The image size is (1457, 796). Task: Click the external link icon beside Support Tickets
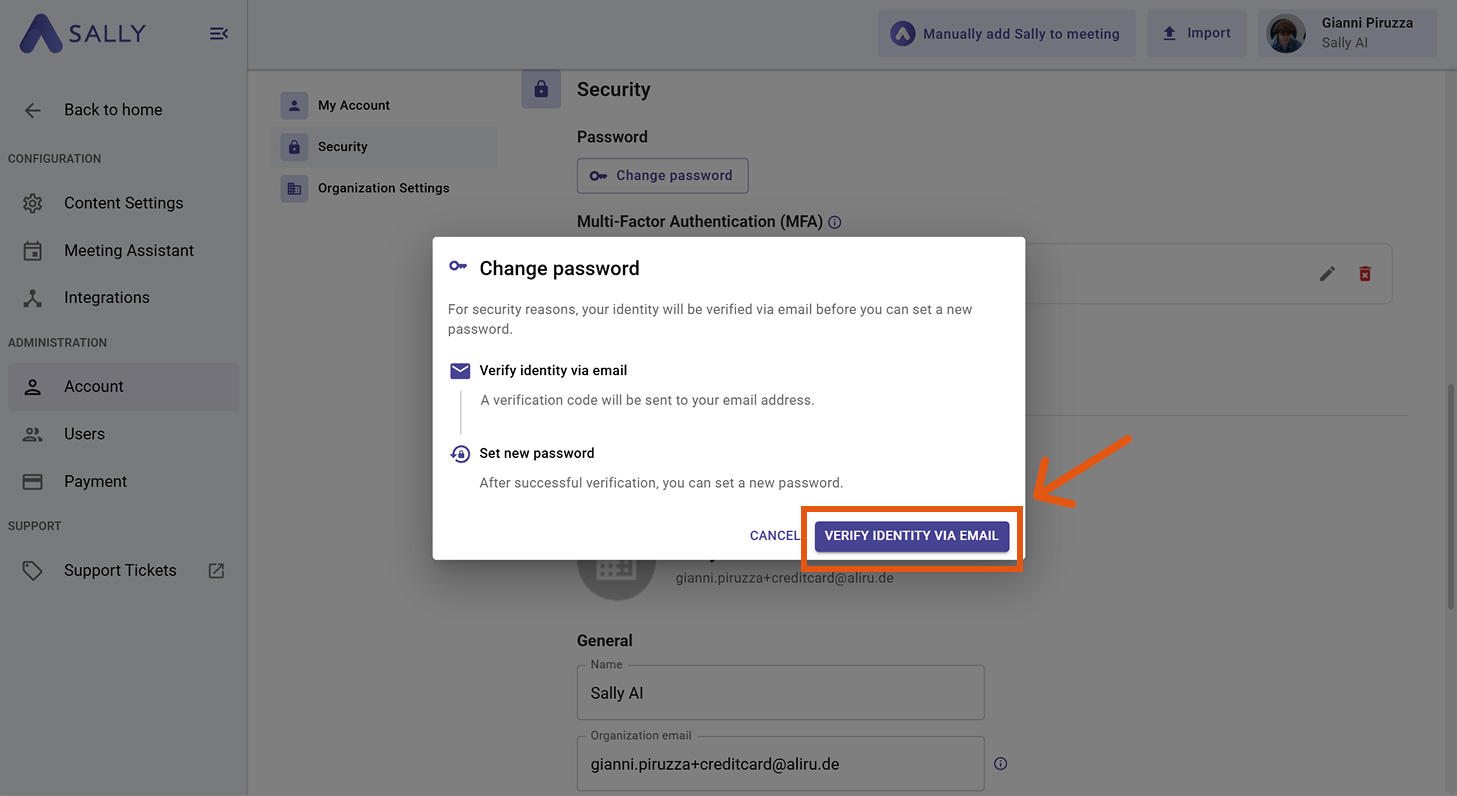pos(214,570)
